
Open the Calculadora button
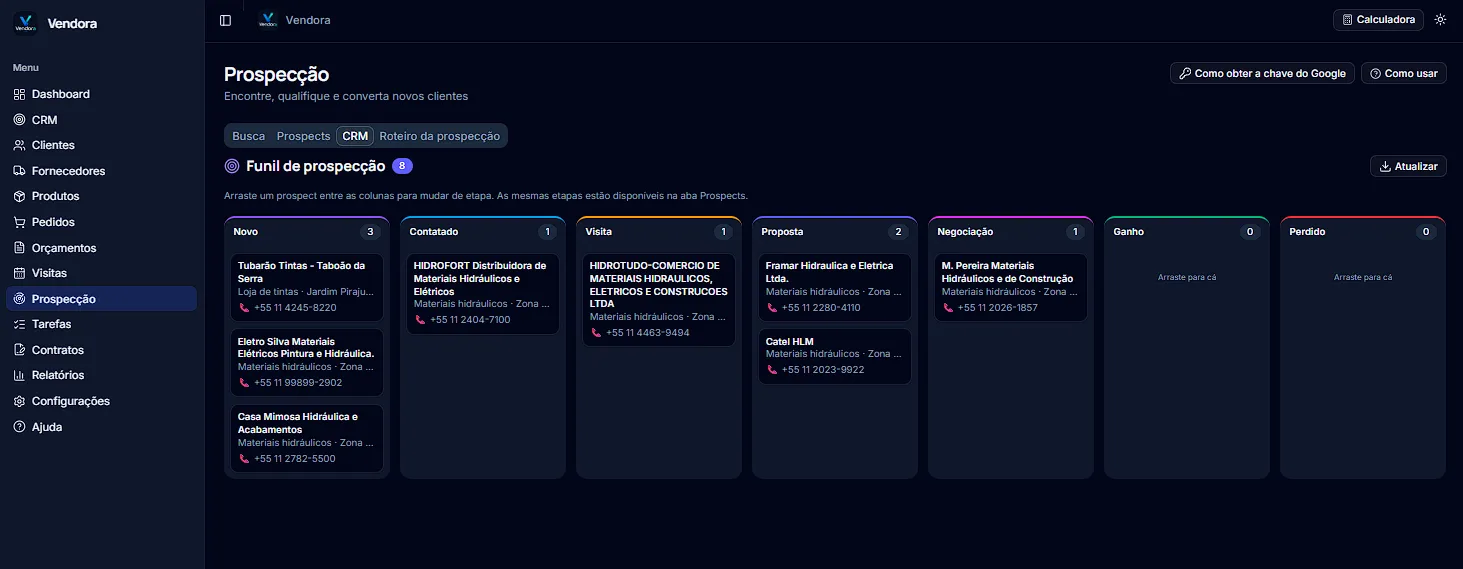coord(1378,20)
